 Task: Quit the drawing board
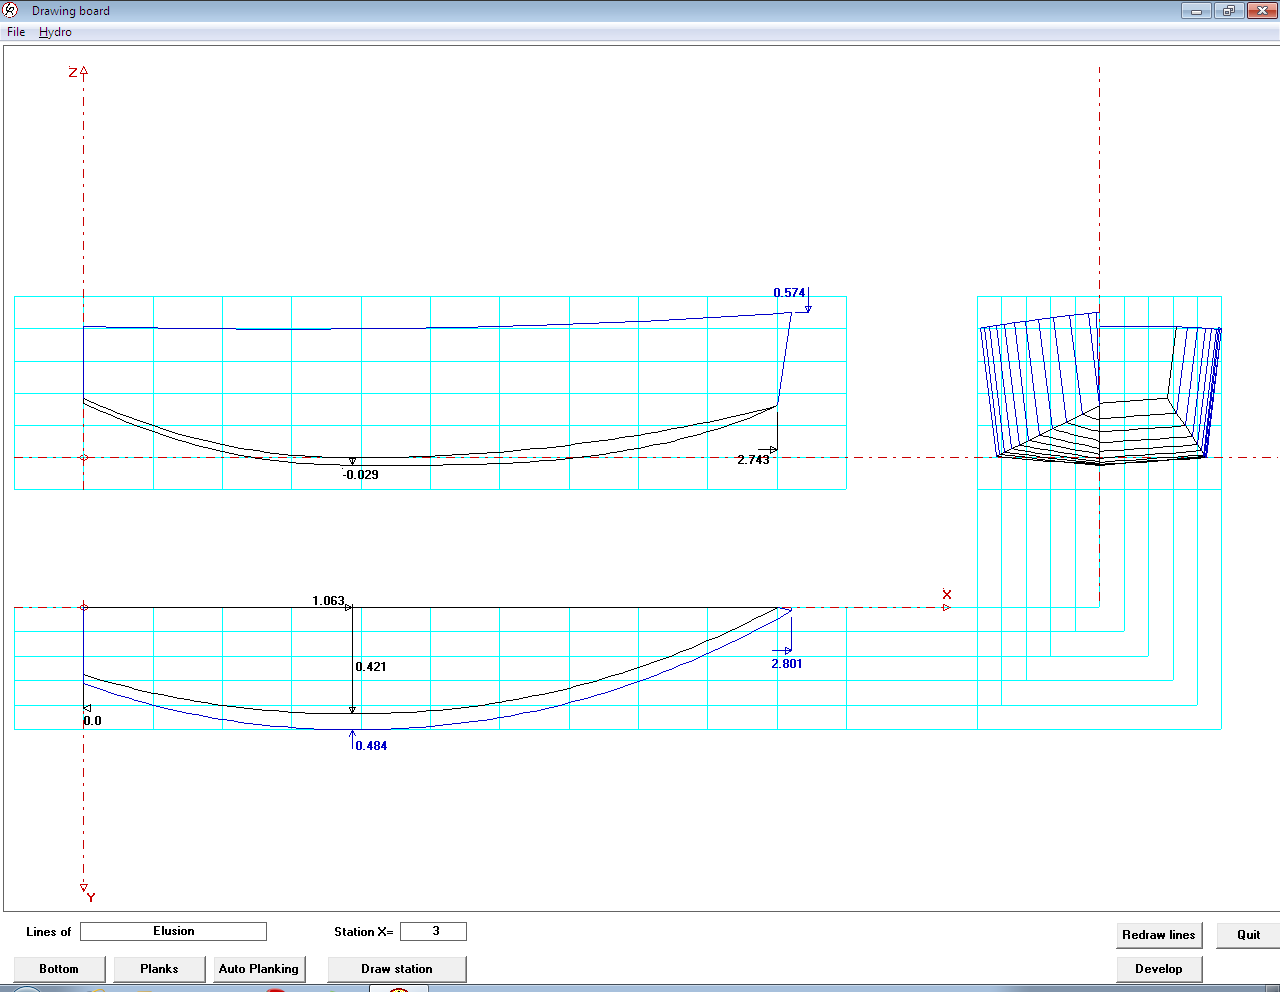click(x=1248, y=935)
